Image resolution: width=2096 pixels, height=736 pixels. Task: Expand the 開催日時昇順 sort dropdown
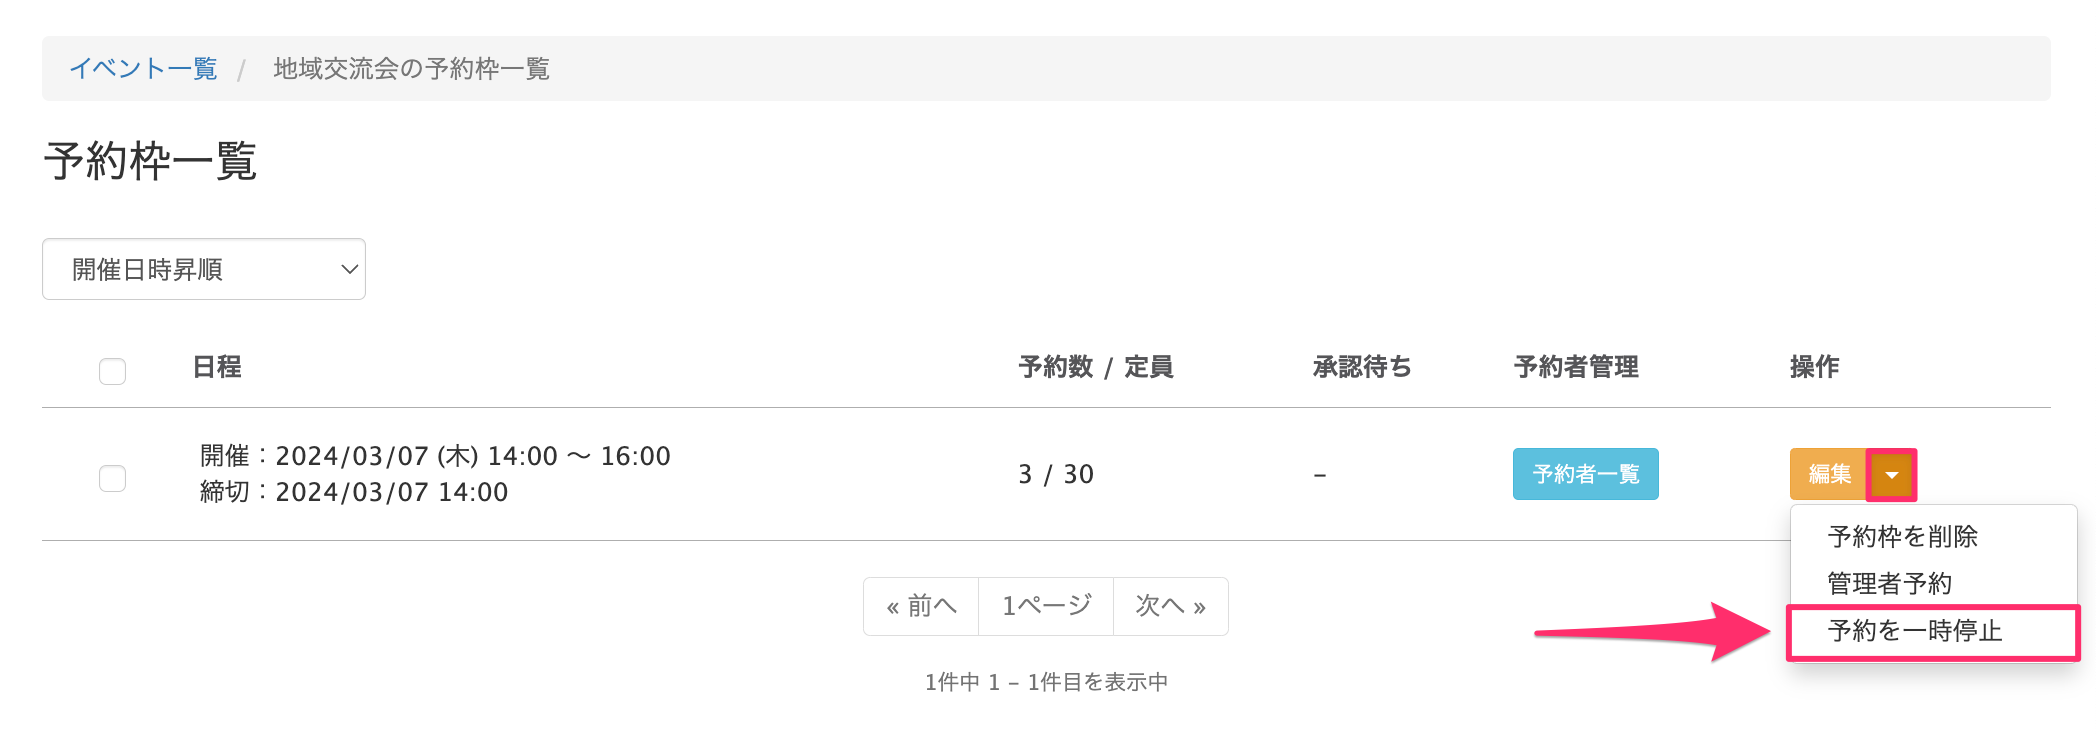tap(204, 269)
